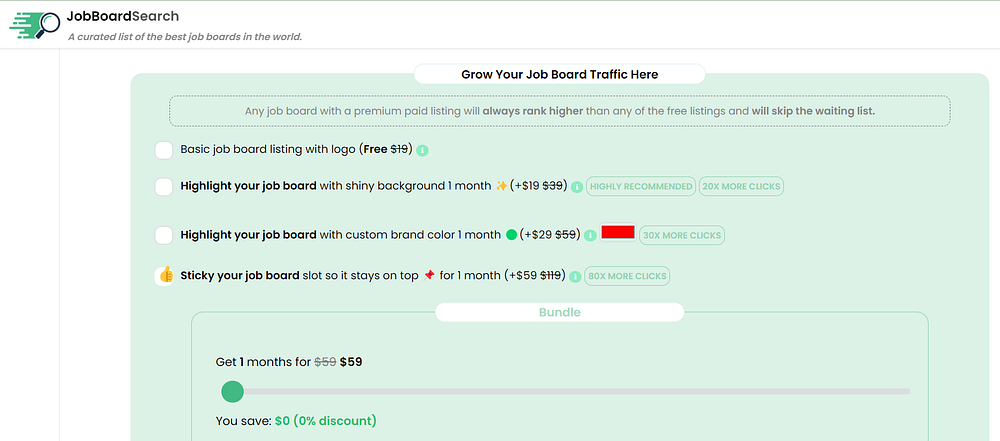Tick the custom brand color highlight option
The image size is (1000, 441).
[x=164, y=235]
